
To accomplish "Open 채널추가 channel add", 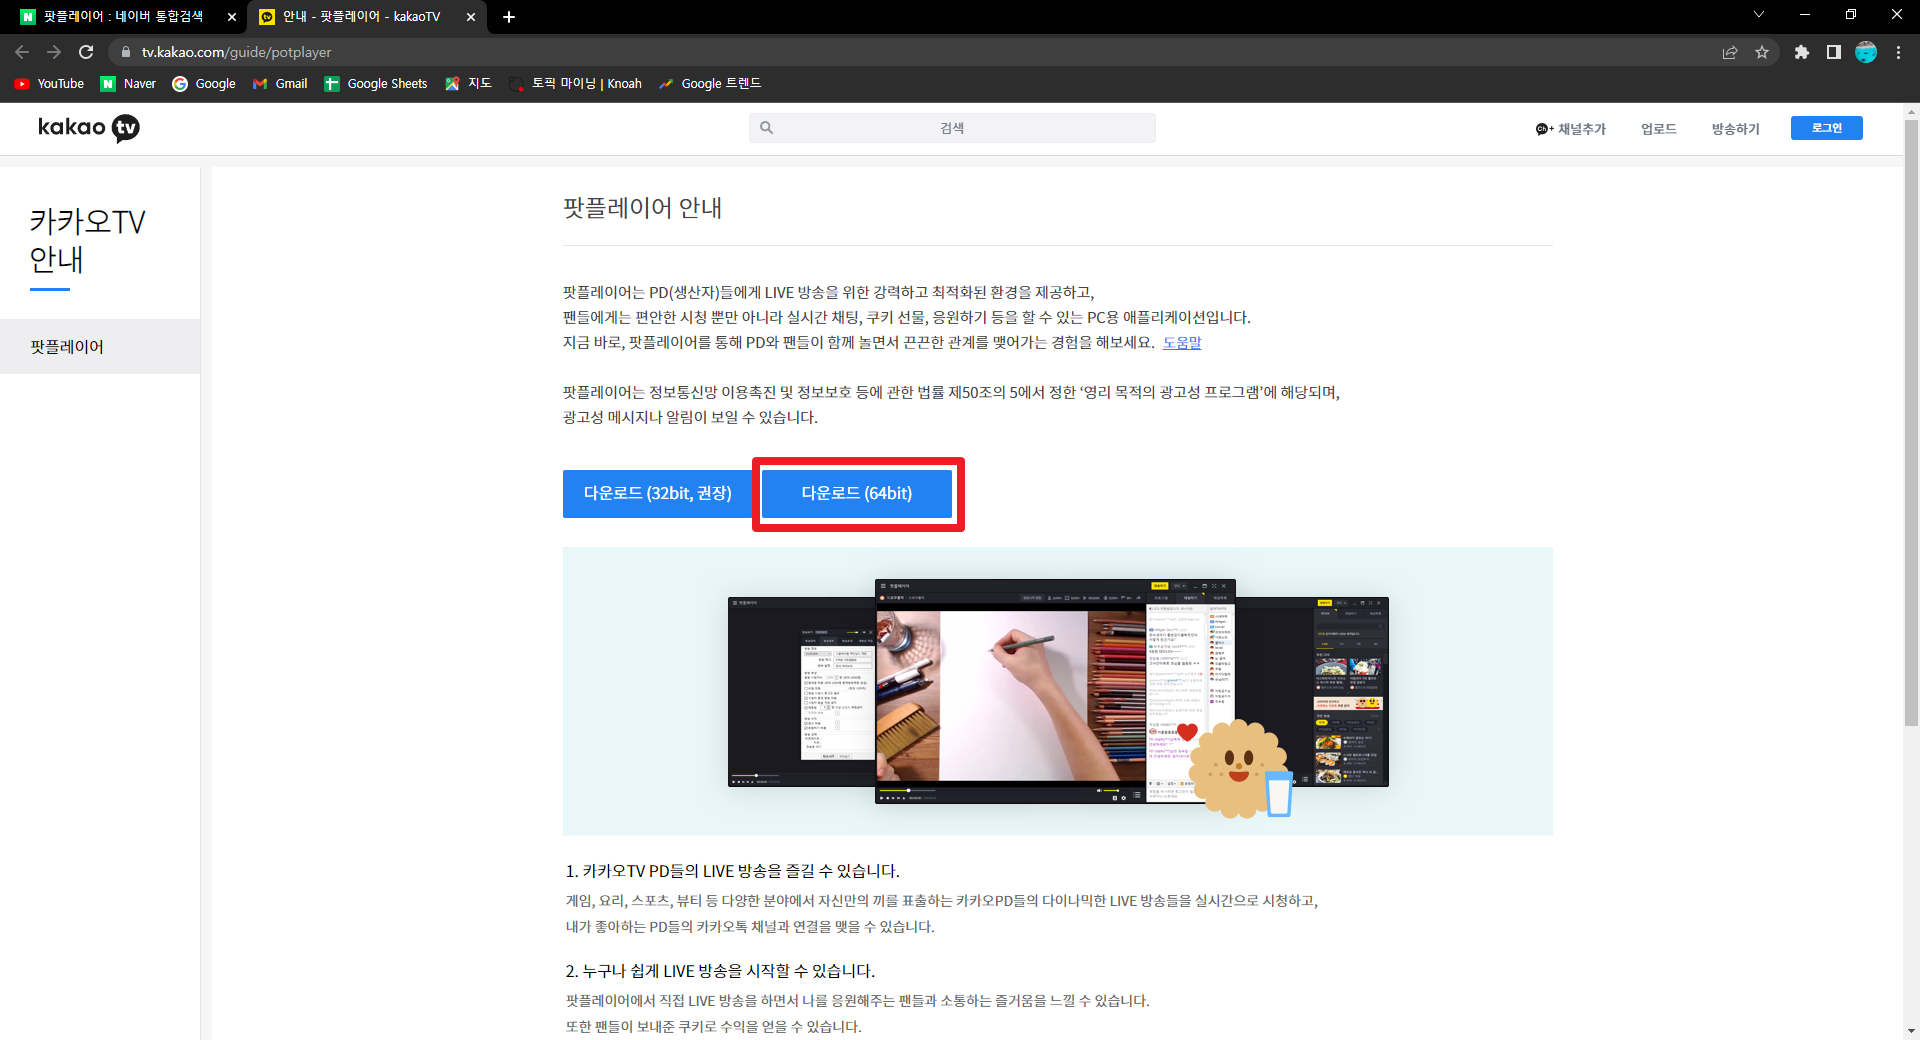I will tap(1571, 129).
